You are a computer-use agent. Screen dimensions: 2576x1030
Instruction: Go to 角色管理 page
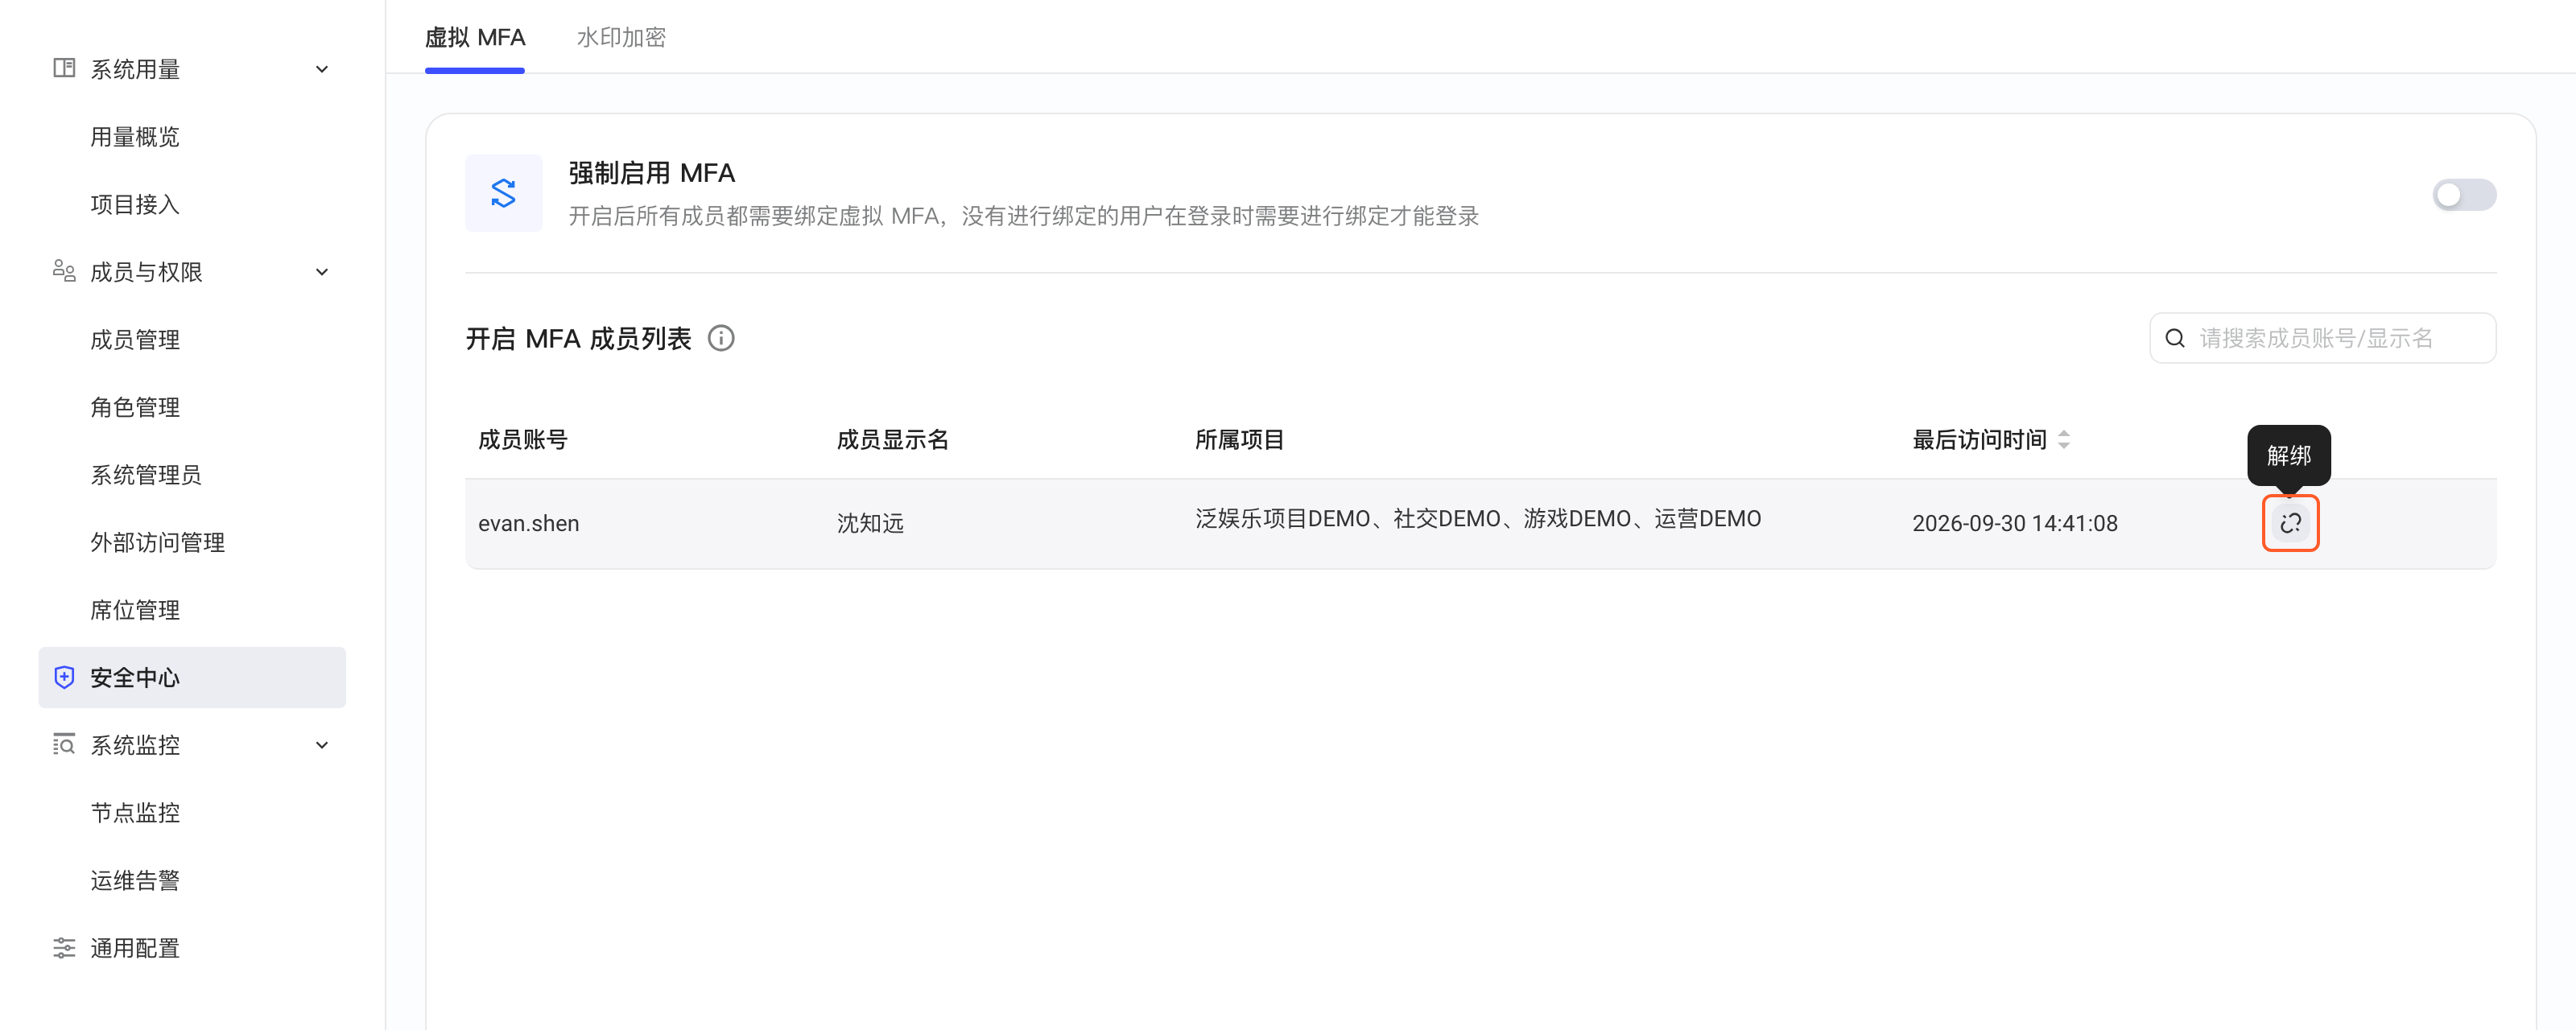(135, 407)
